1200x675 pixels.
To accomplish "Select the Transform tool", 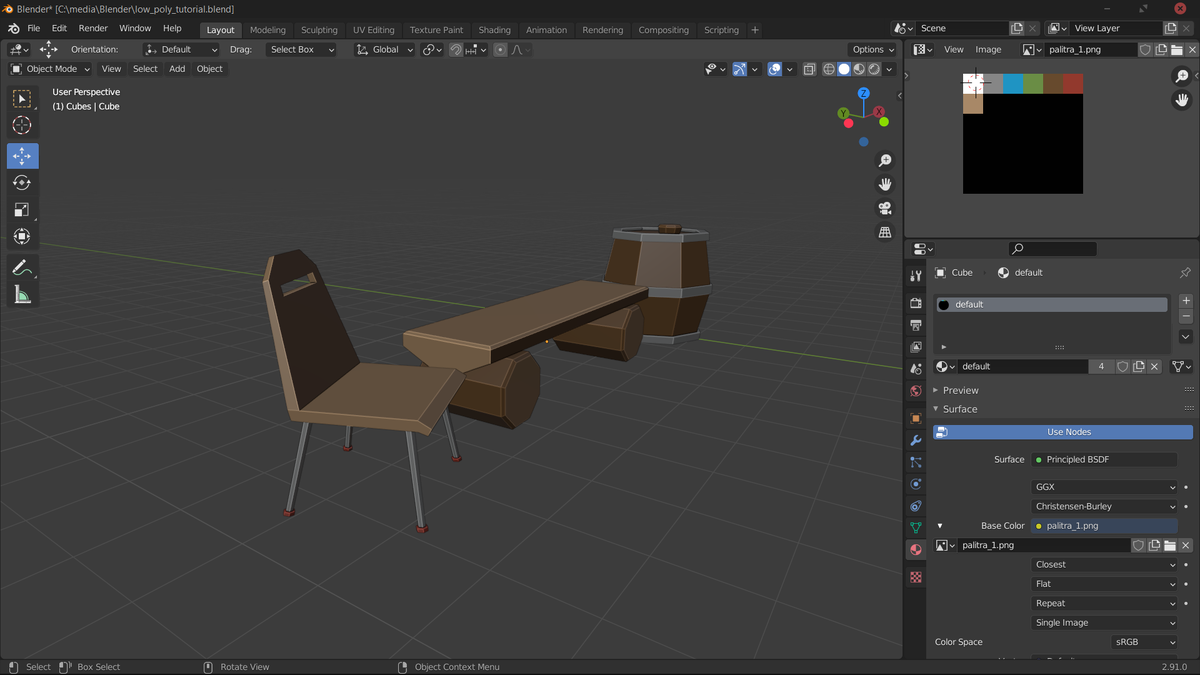I will pyautogui.click(x=22, y=237).
